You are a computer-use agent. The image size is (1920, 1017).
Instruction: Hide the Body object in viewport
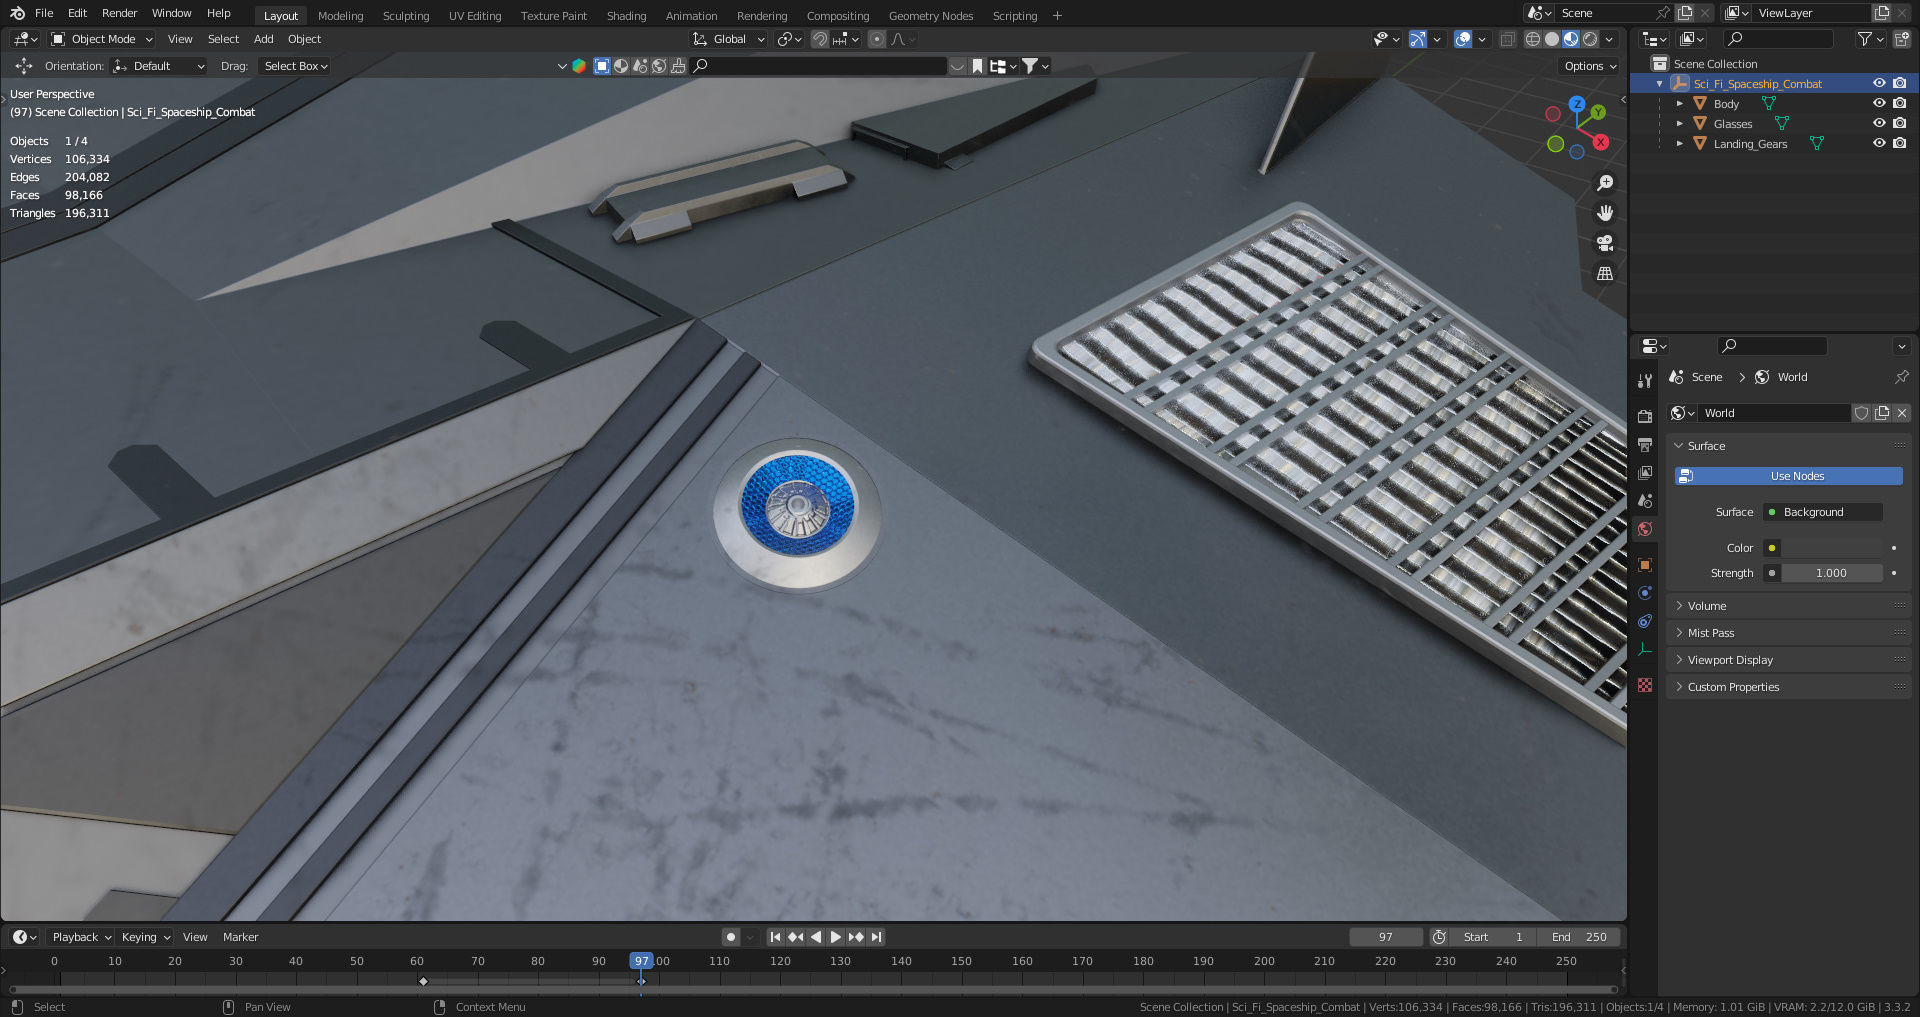(x=1879, y=103)
